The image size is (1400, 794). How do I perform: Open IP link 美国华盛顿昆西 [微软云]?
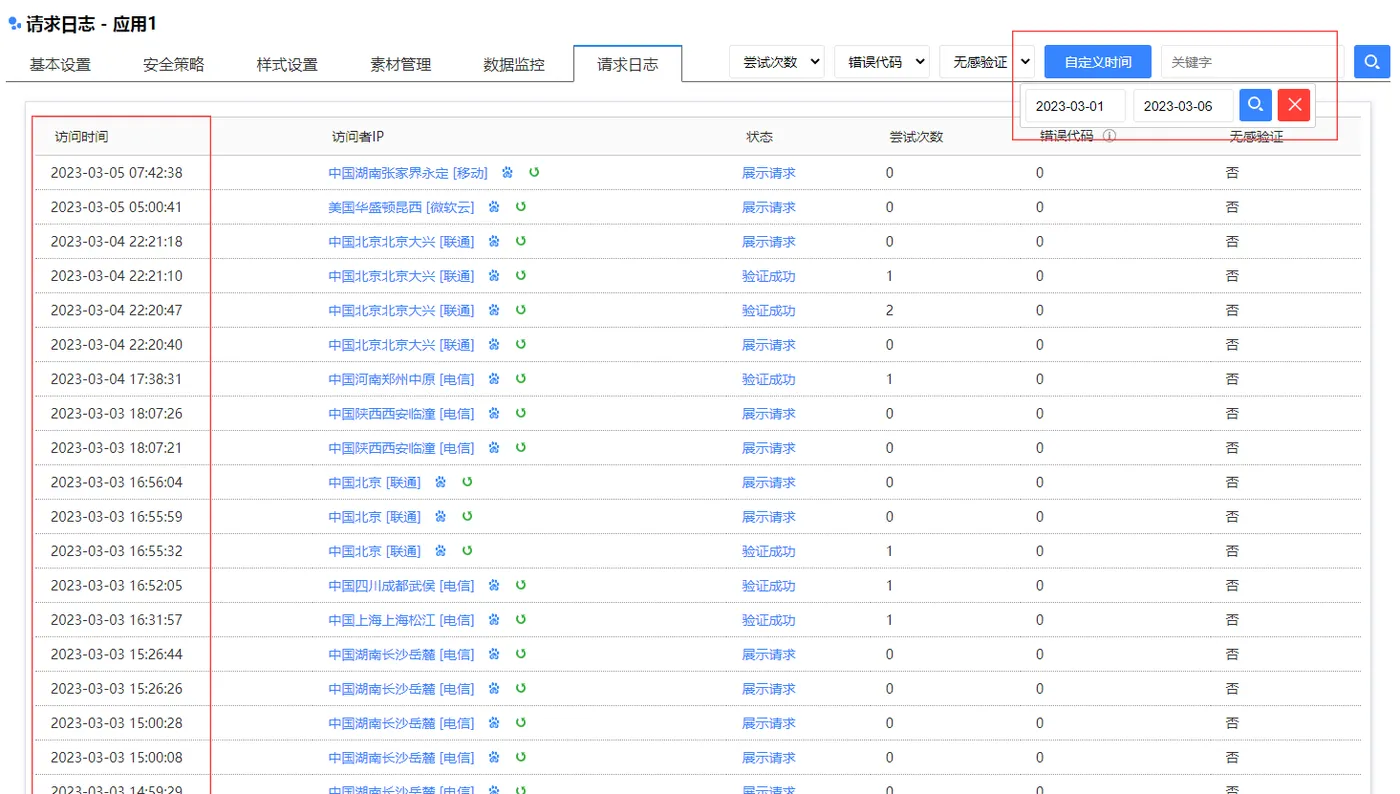click(x=401, y=207)
